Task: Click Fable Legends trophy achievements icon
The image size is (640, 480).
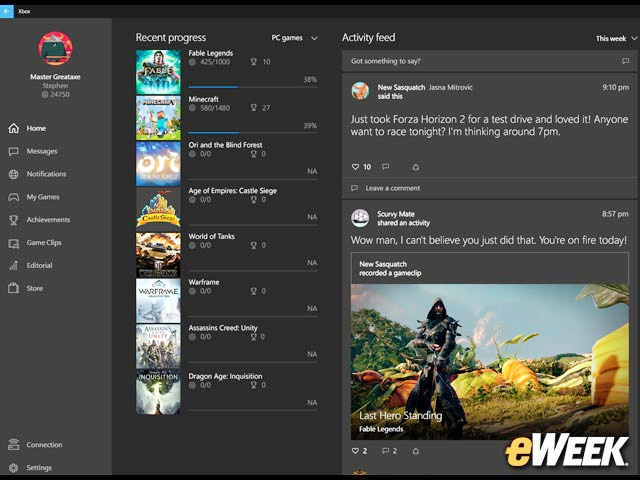Action: [253, 62]
